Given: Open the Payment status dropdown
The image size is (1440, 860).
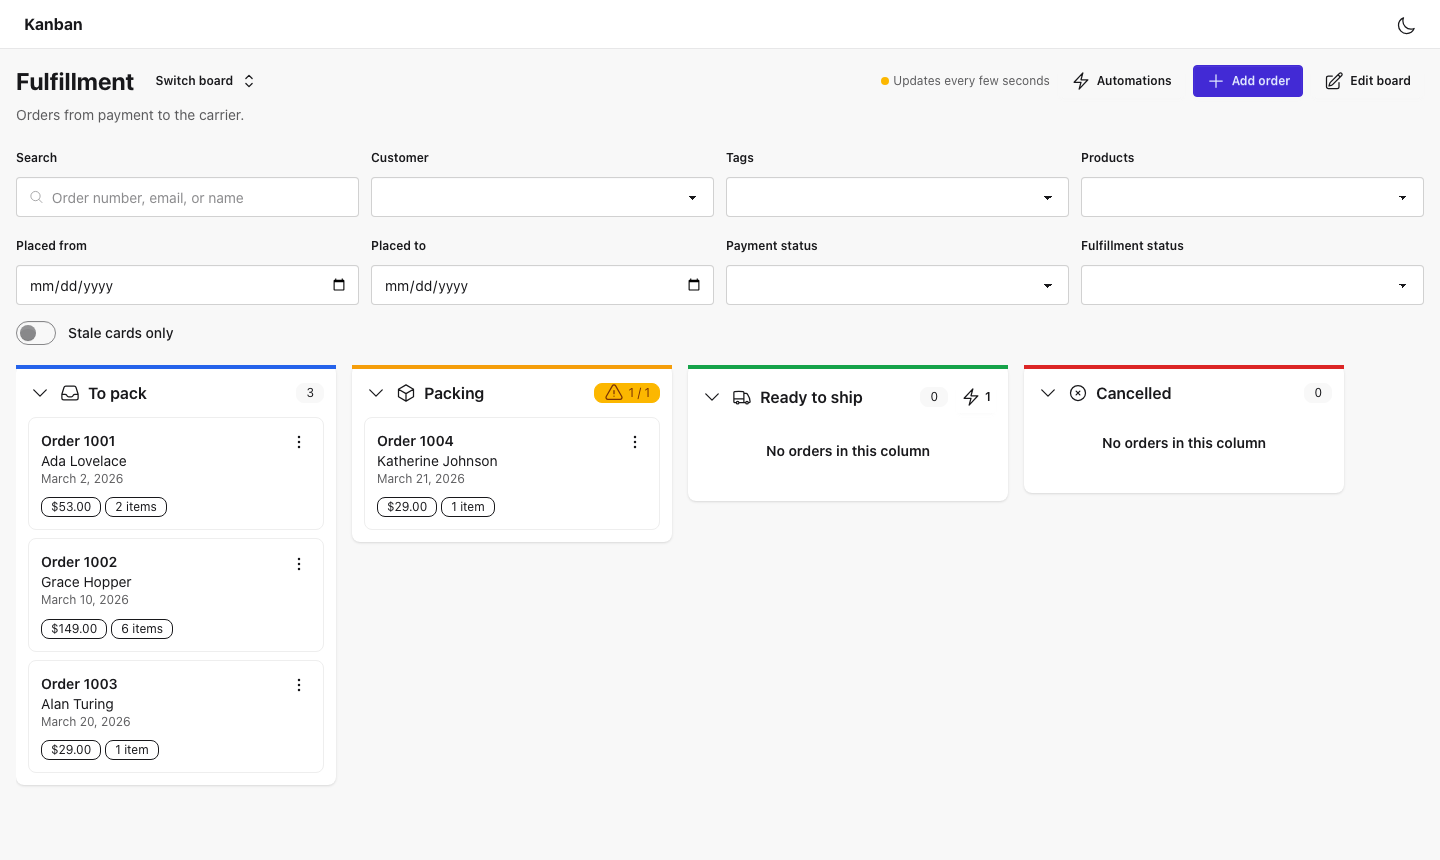Looking at the screenshot, I should click(x=897, y=285).
